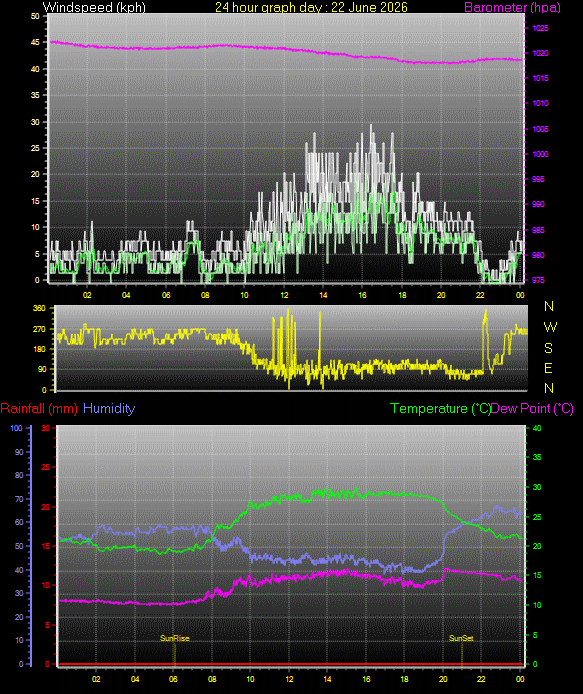Click the S wind direction label
Image resolution: width=583 pixels, height=694 pixels.
click(x=548, y=348)
